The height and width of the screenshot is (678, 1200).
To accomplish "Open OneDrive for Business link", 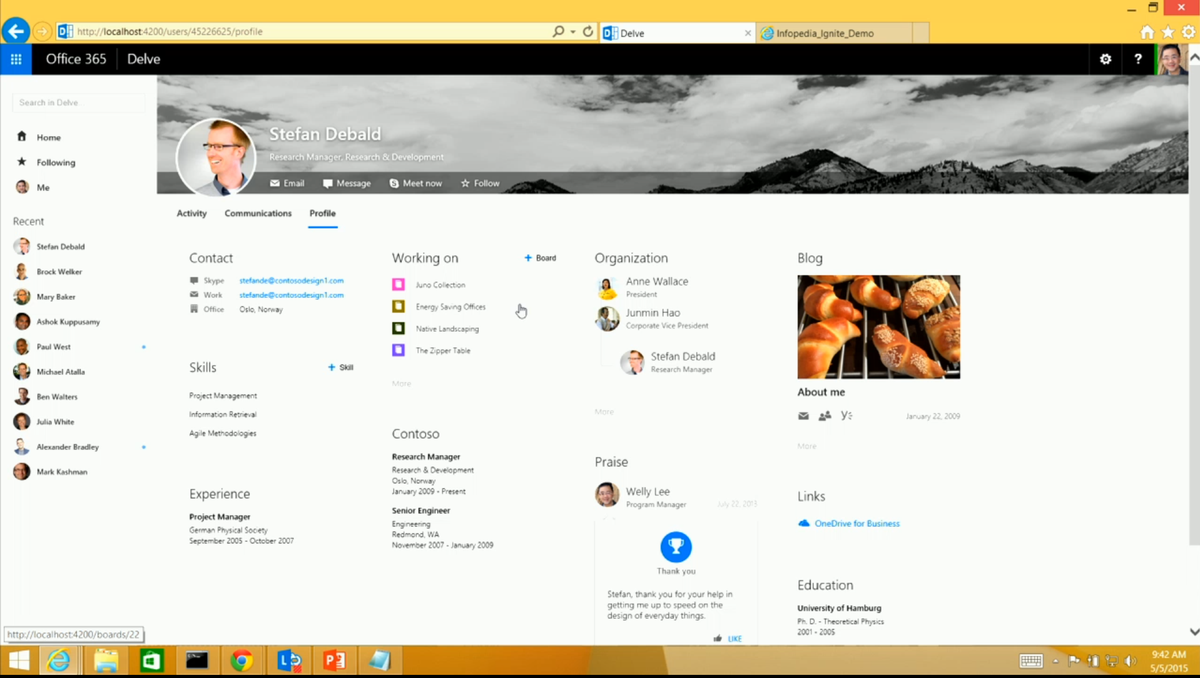I will pyautogui.click(x=857, y=524).
